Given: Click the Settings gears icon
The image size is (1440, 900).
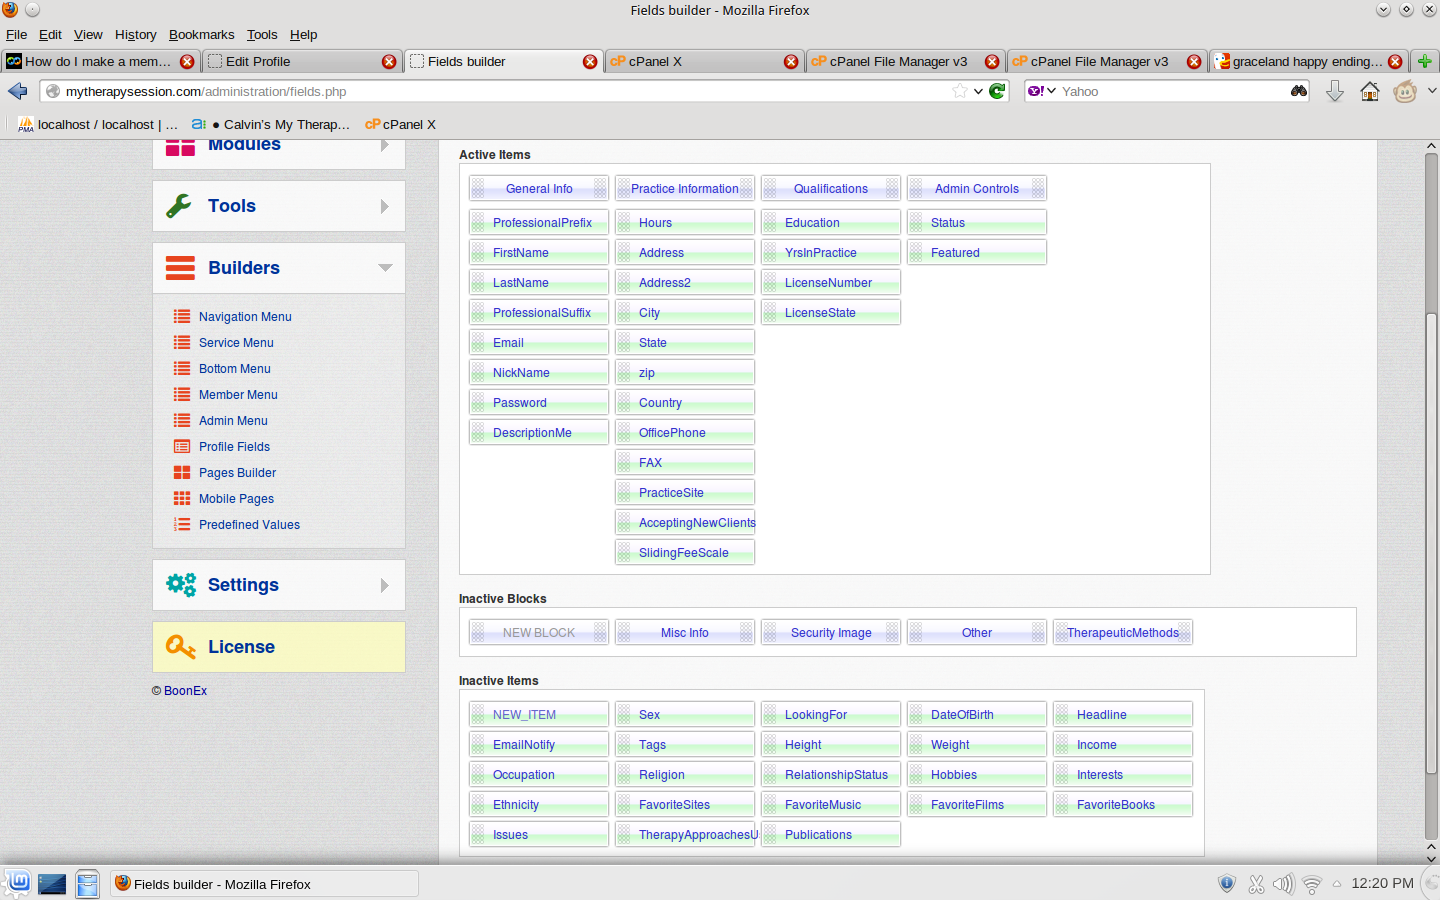Looking at the screenshot, I should click(181, 585).
